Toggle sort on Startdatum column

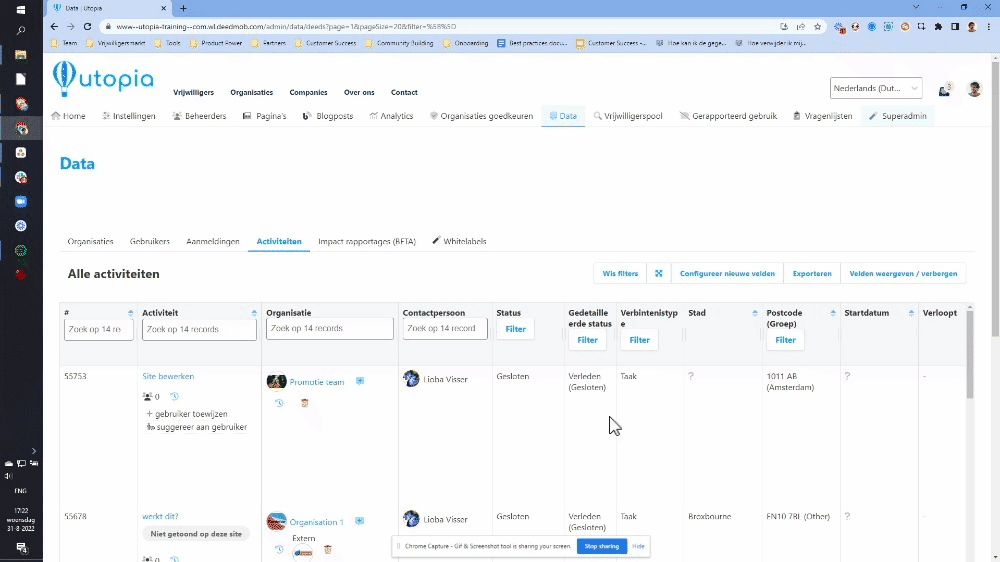tap(911, 313)
